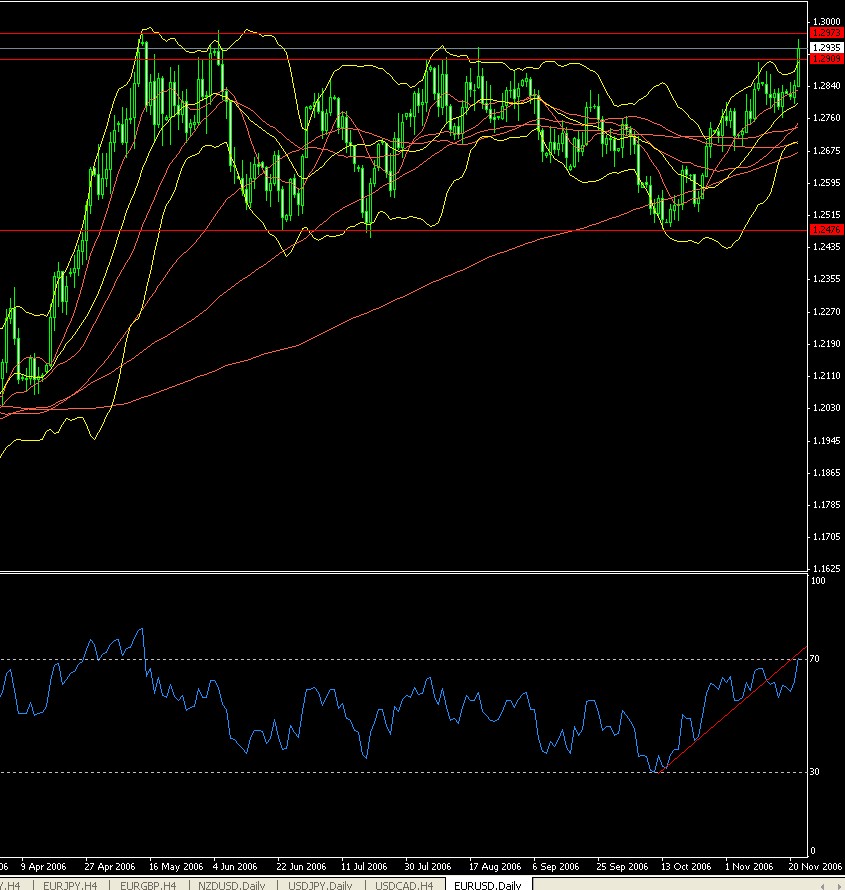845x890 pixels.
Task: Click the white 1.2935 current price label
Action: [827, 48]
